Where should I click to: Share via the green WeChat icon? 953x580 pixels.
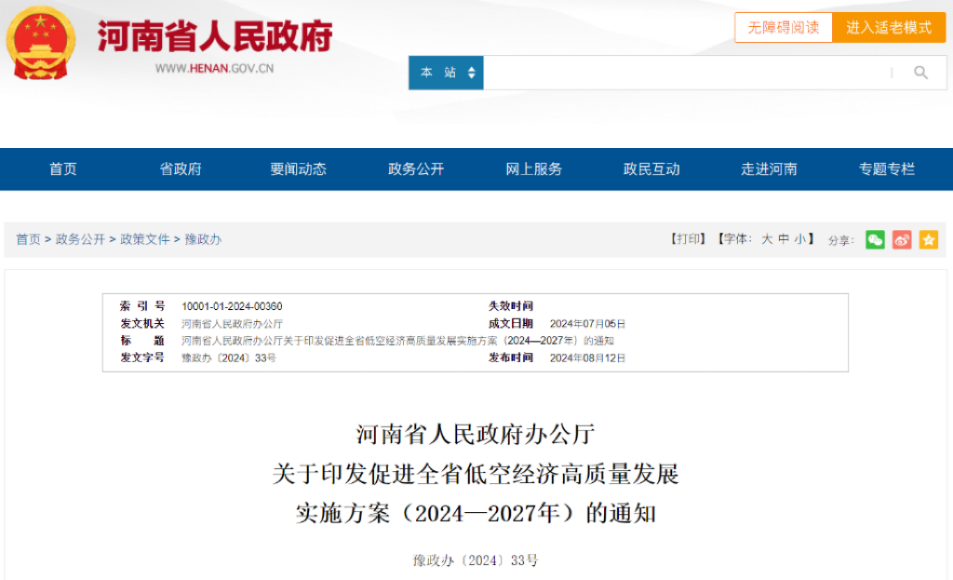point(875,240)
